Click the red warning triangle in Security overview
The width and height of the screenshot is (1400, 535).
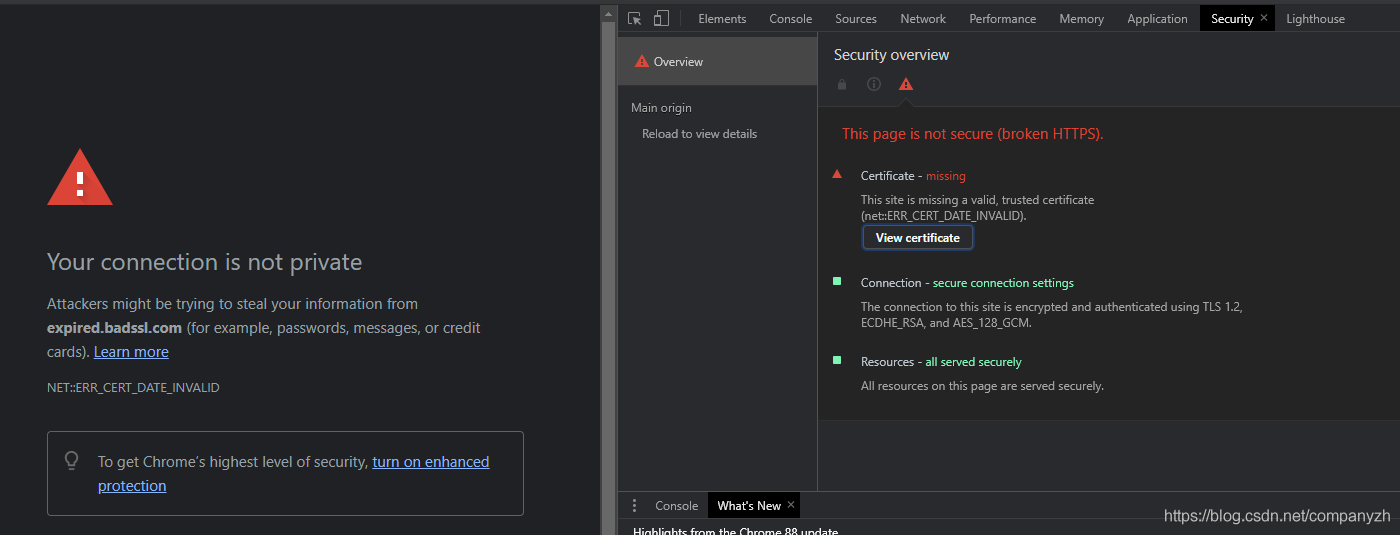[906, 84]
